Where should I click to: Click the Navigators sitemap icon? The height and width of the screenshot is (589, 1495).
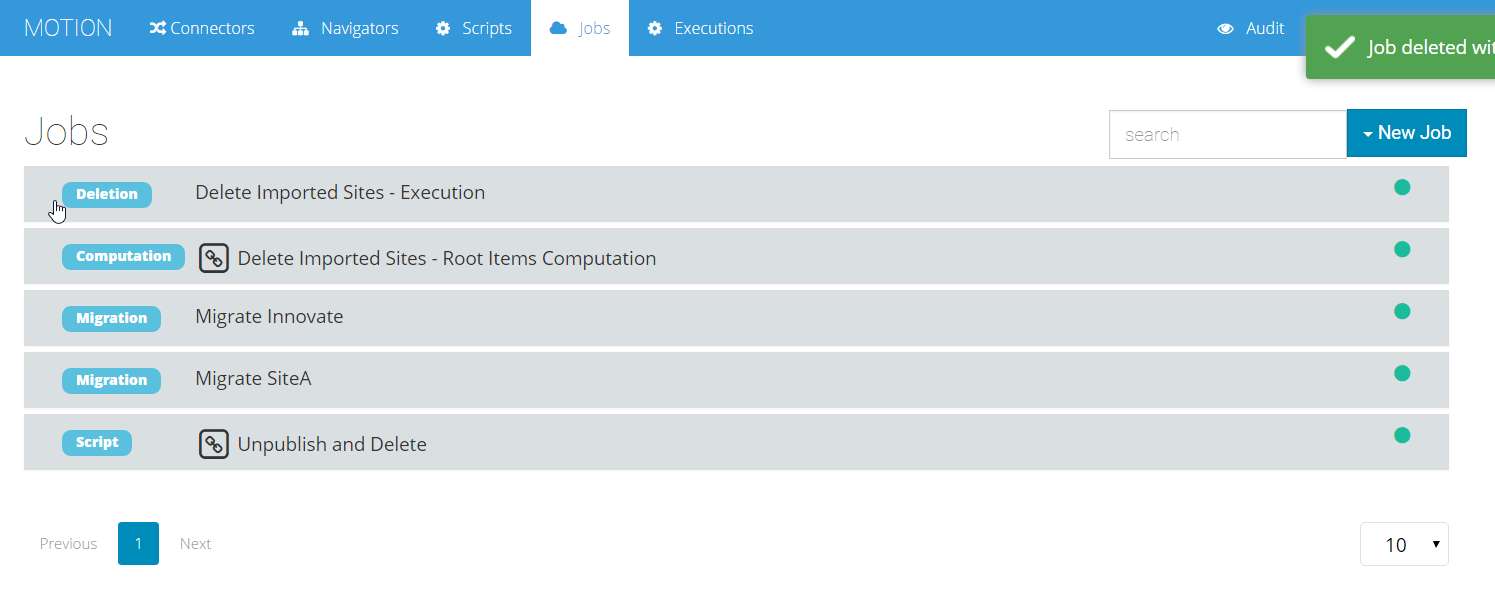300,28
